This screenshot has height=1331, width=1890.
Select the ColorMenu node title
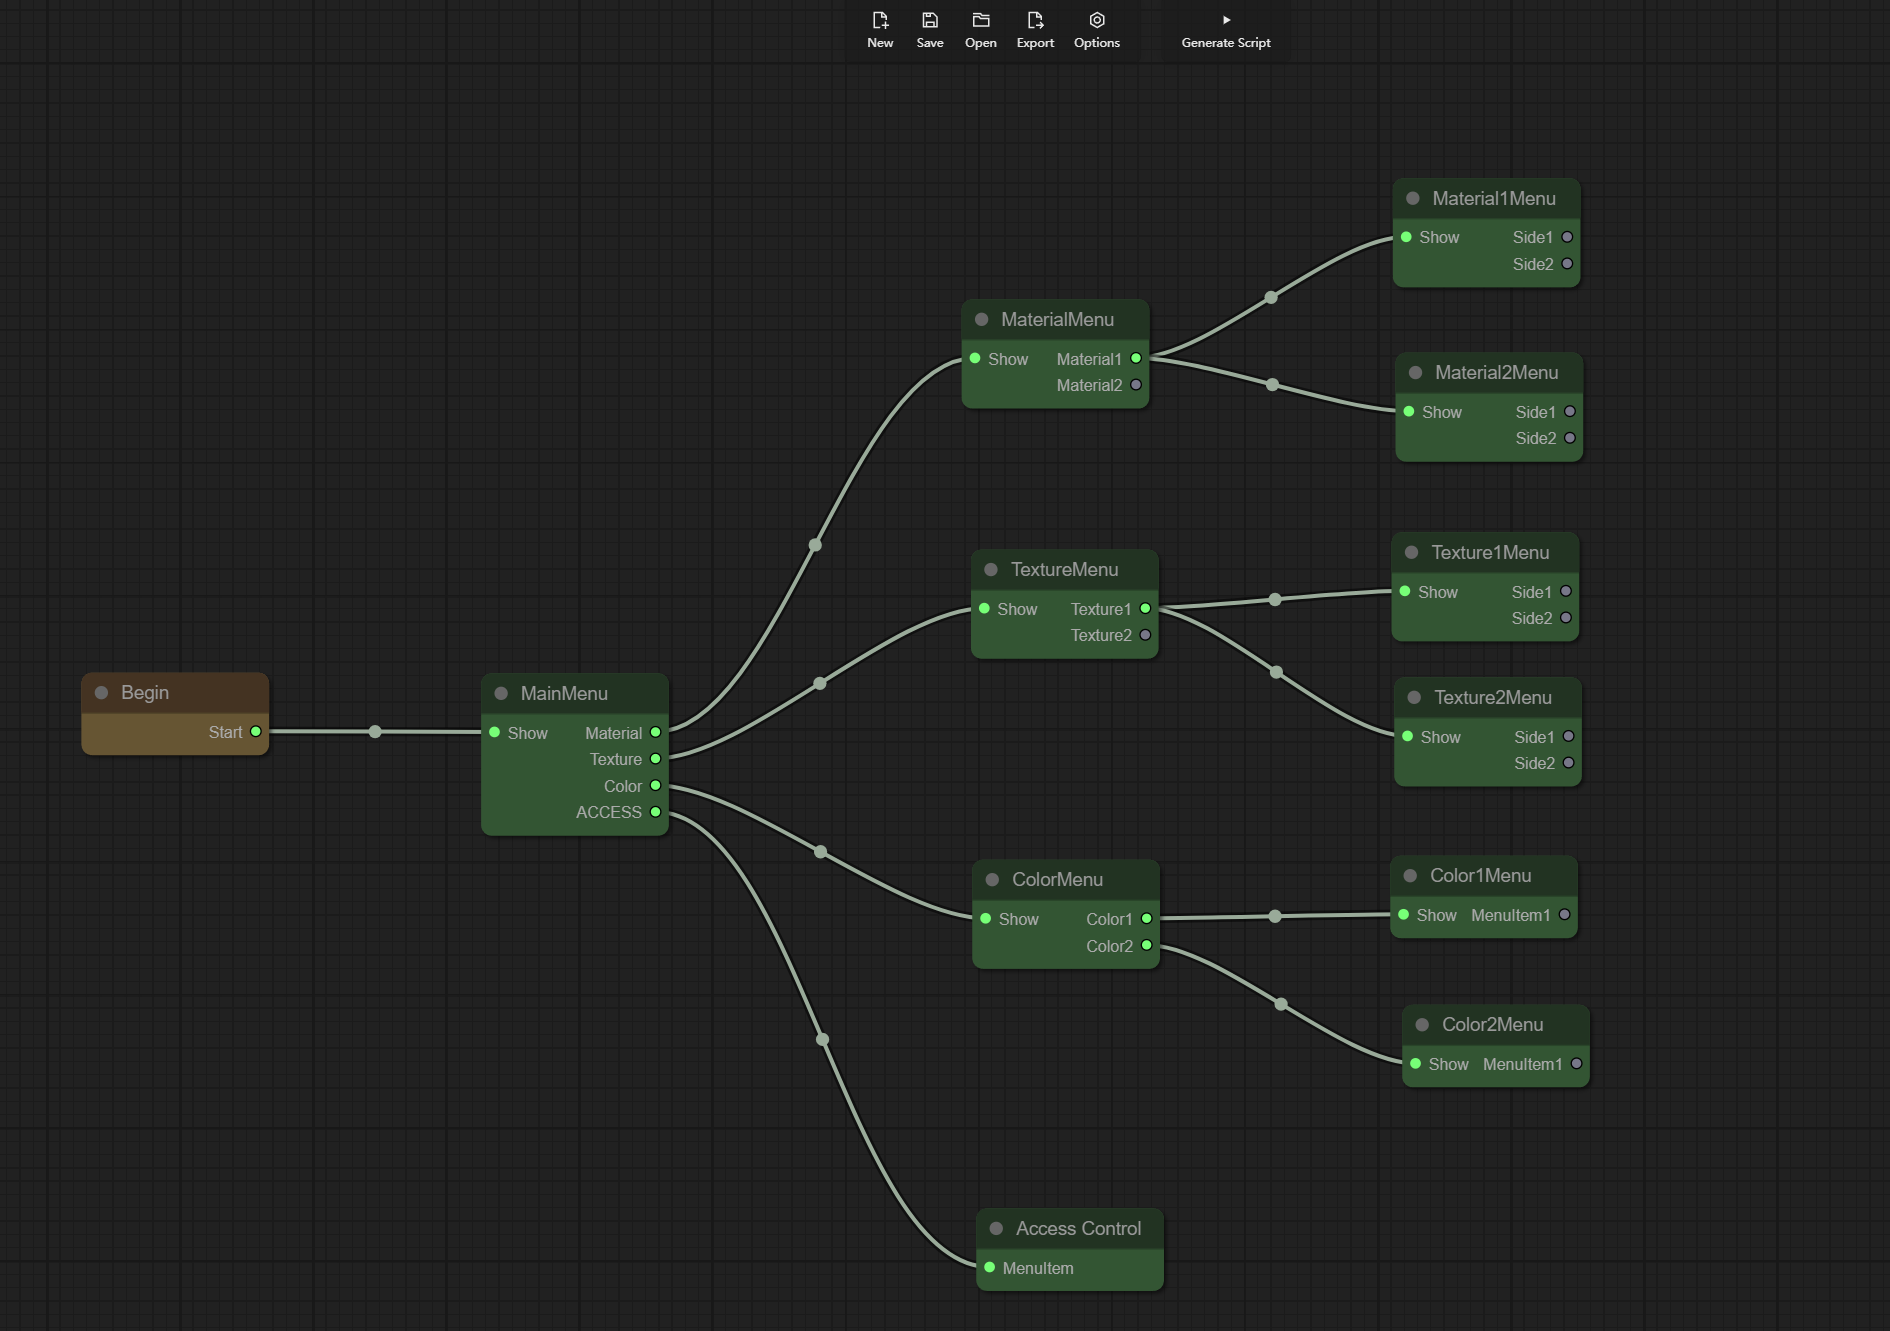click(1057, 879)
